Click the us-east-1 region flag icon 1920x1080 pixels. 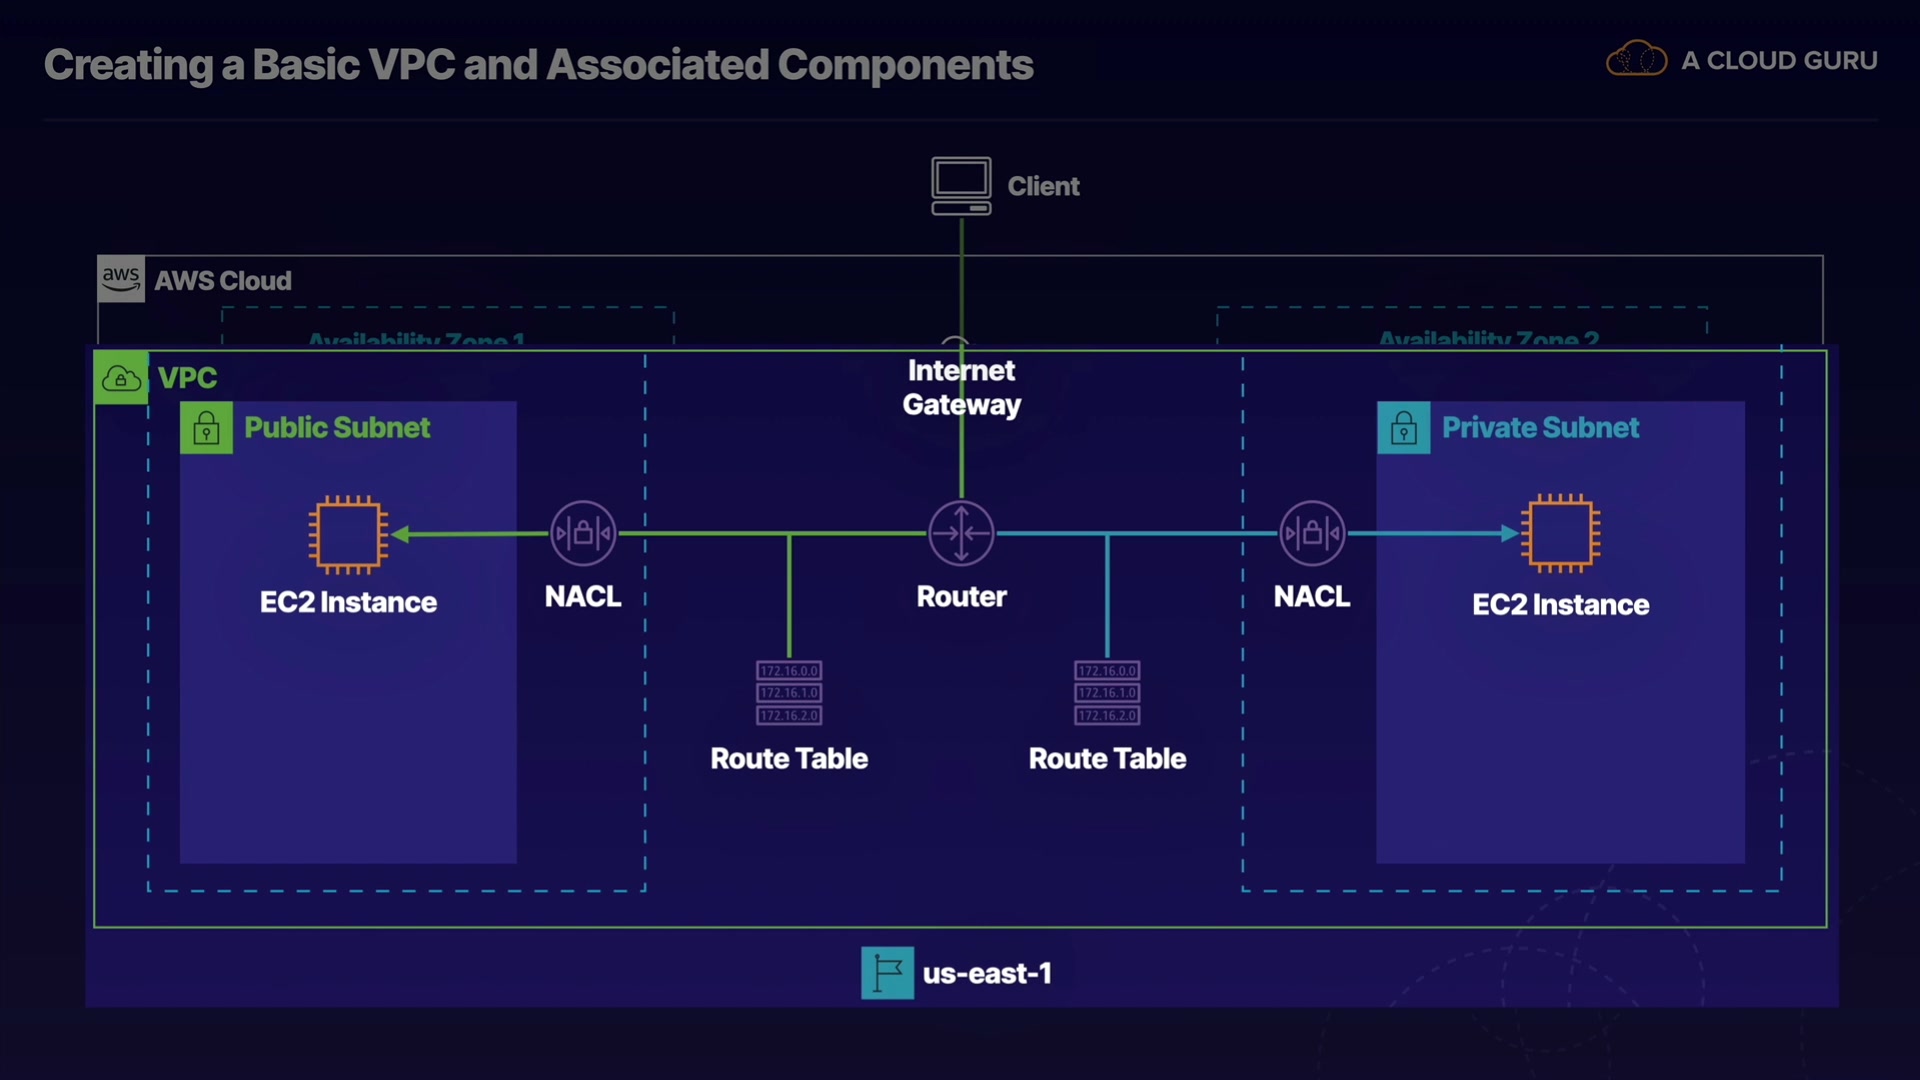click(887, 973)
